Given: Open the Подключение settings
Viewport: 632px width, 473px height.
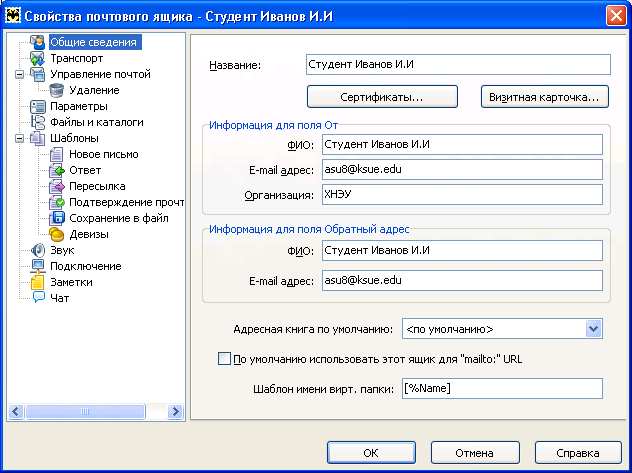Looking at the screenshot, I should tap(86, 266).
